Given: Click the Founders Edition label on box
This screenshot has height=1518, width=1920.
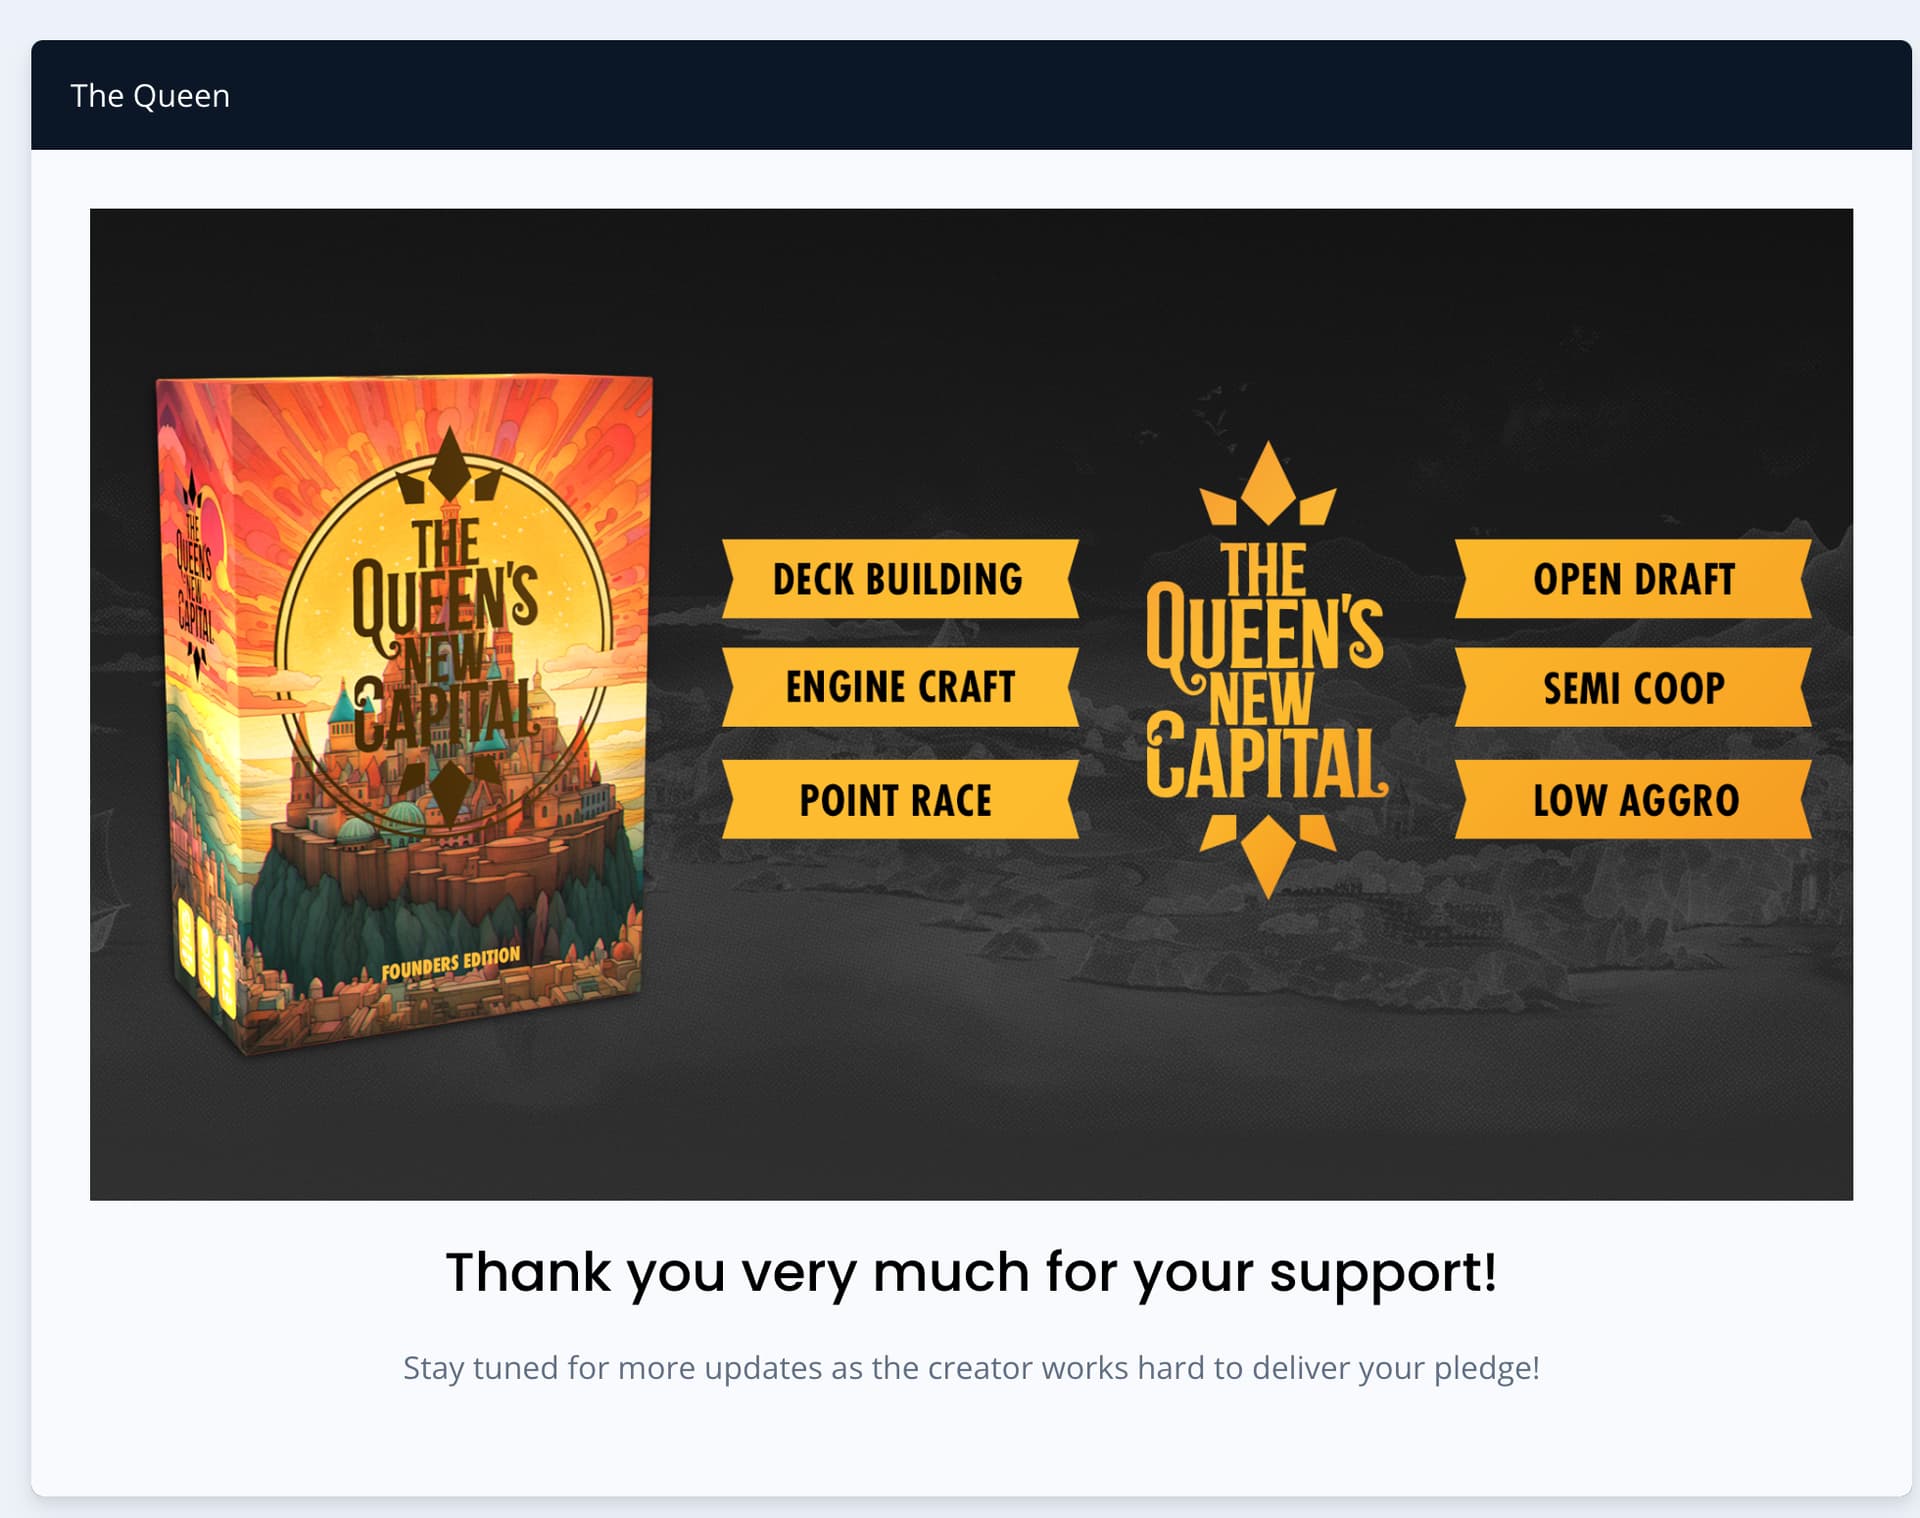Looking at the screenshot, I should (x=451, y=963).
